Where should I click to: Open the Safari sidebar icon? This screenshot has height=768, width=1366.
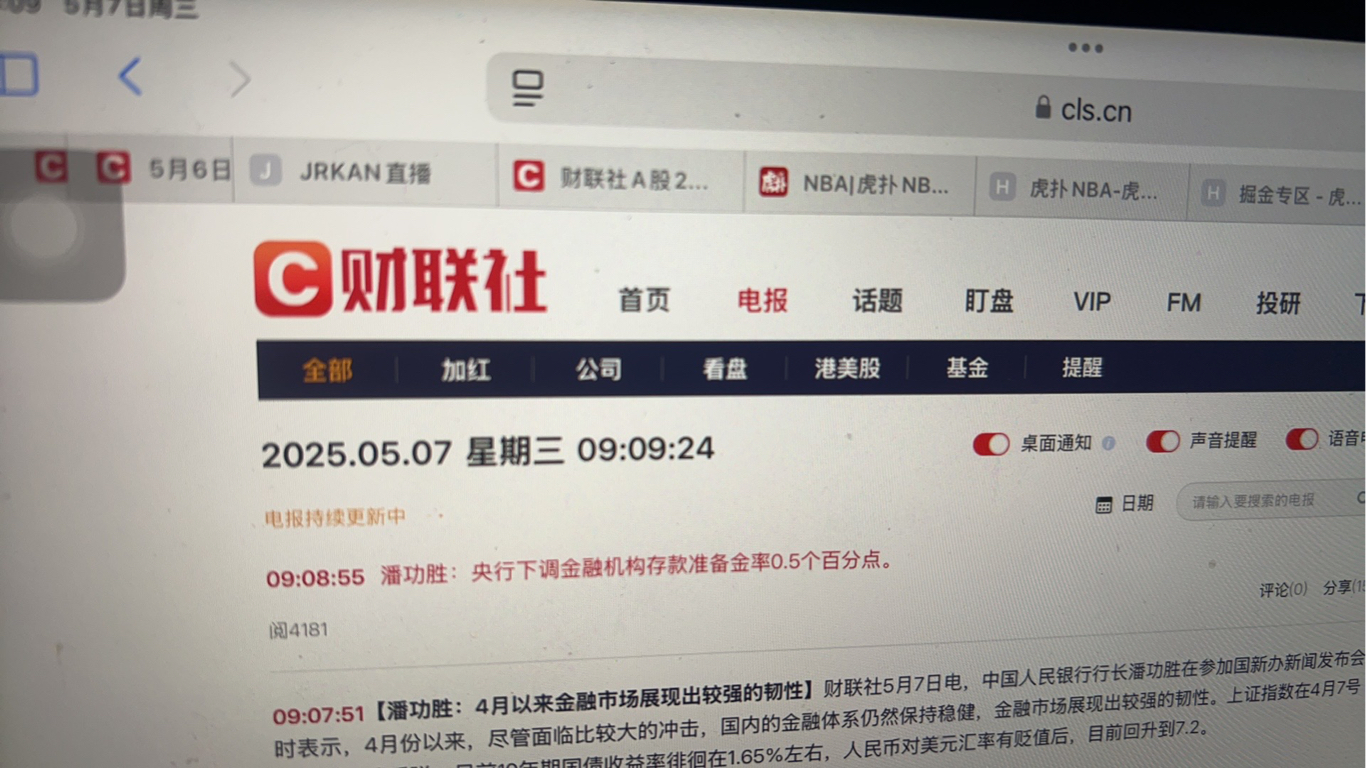click(18, 74)
